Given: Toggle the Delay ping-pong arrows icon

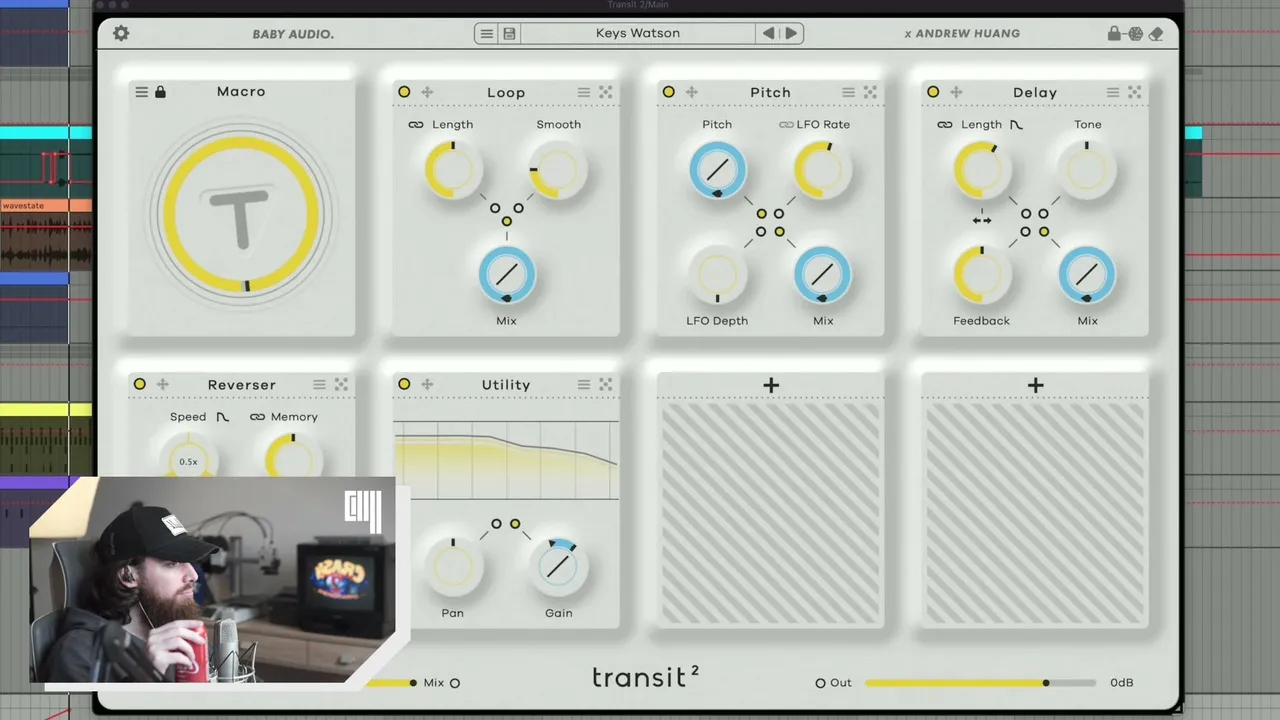Looking at the screenshot, I should (x=982, y=220).
